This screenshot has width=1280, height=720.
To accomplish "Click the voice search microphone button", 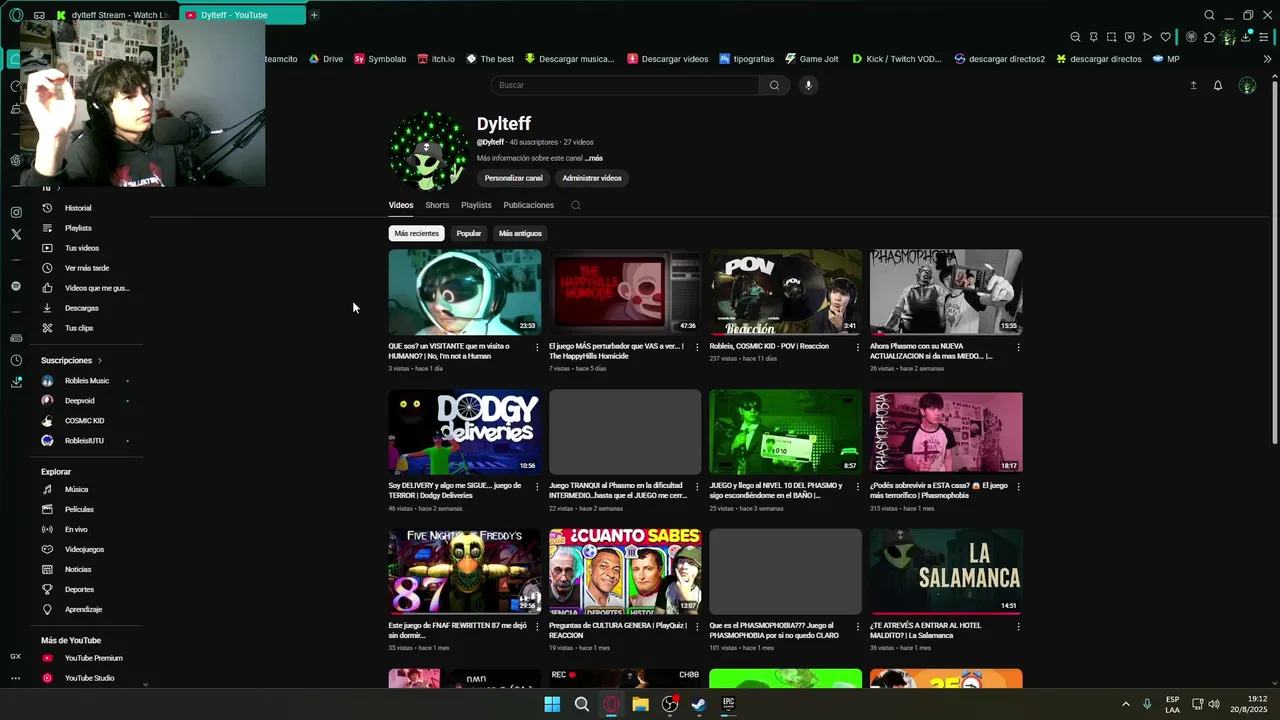I will click(x=808, y=85).
